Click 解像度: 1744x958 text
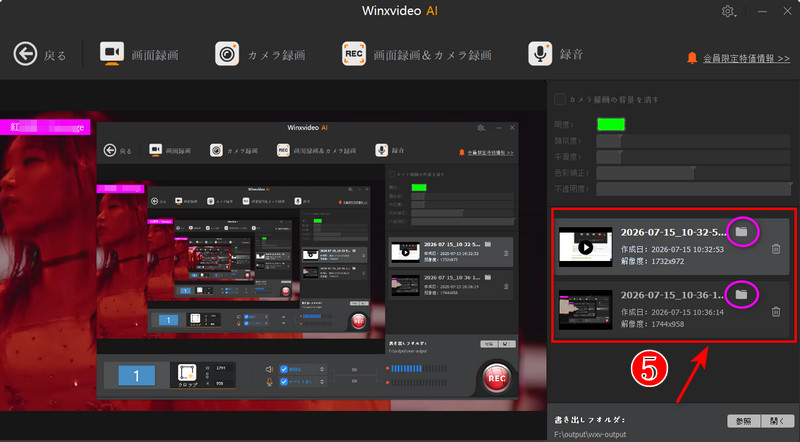 [653, 324]
